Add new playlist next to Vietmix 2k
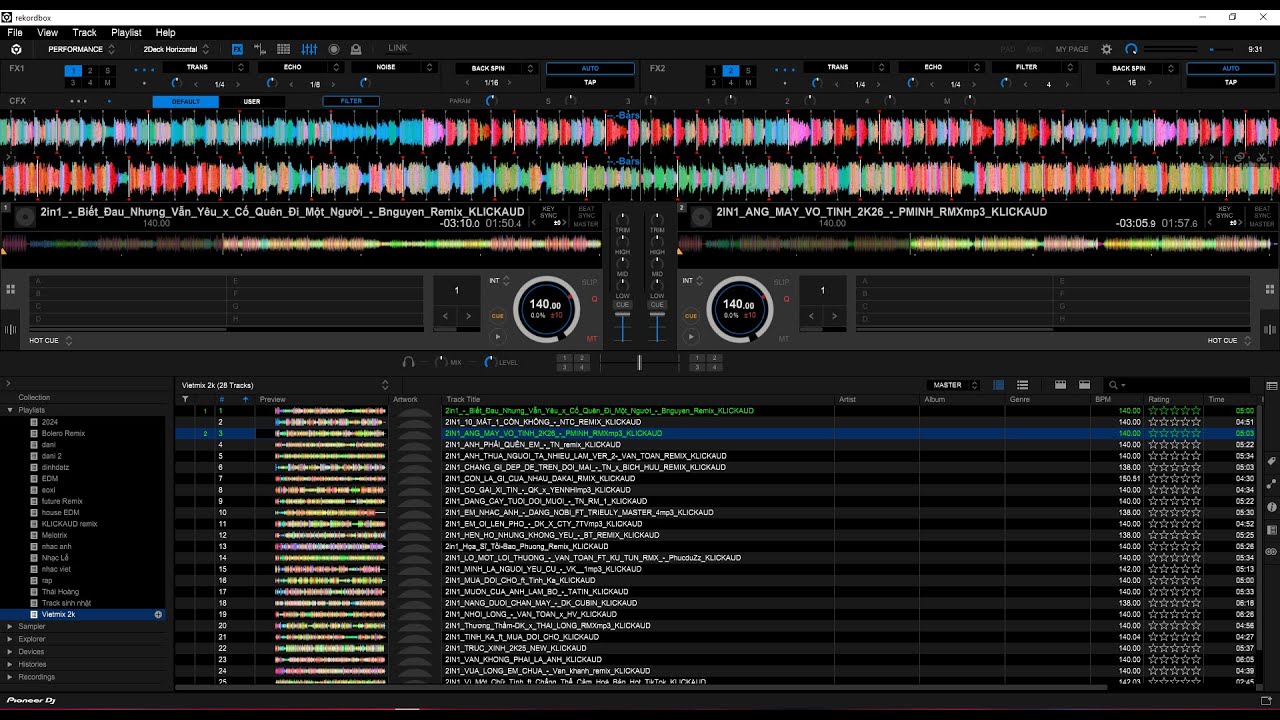 [x=158, y=615]
